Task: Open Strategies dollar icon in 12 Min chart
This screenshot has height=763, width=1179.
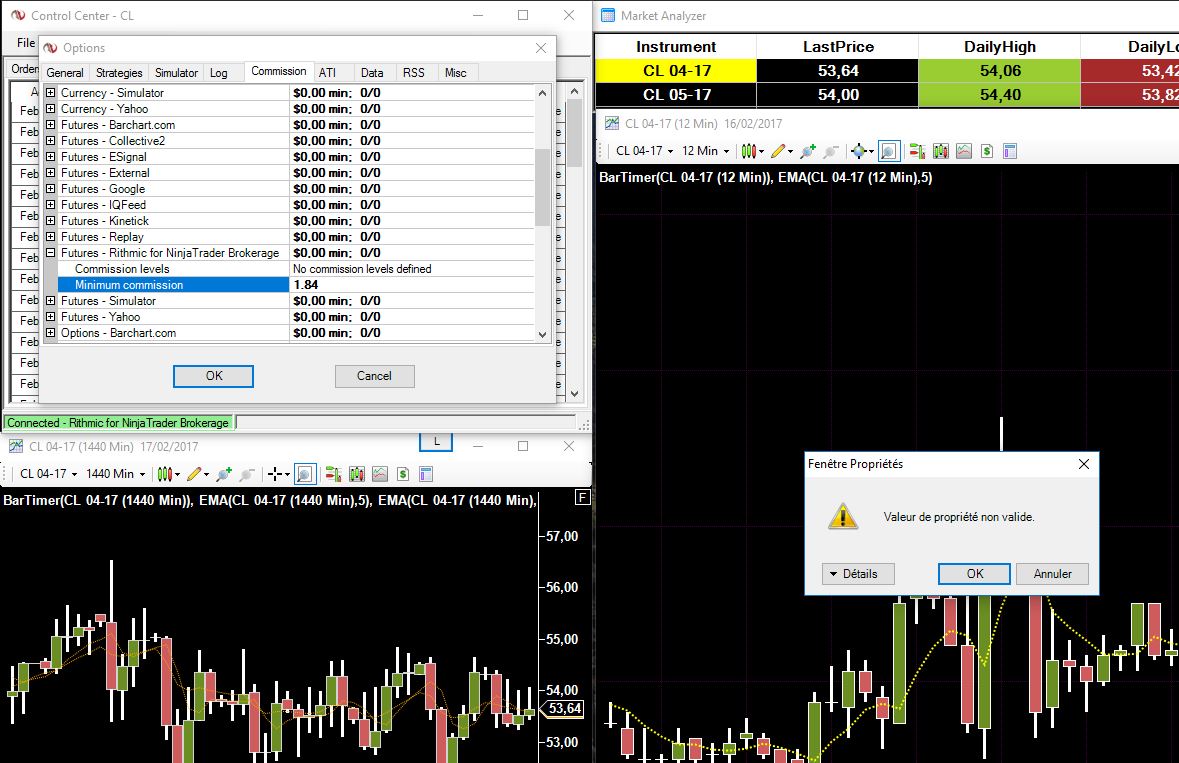Action: click(987, 151)
